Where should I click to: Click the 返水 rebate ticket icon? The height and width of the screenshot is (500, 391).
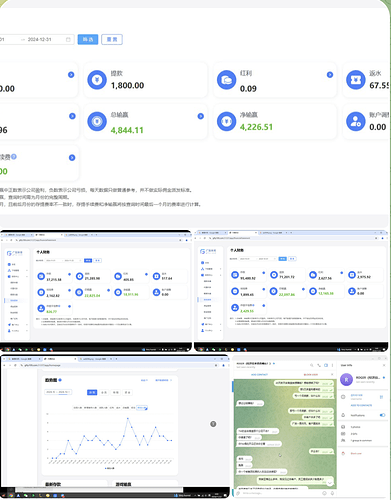(x=356, y=80)
